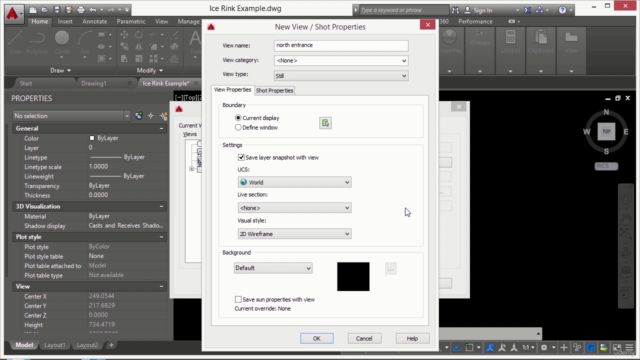The image size is (640, 360).
Task: Open the Visual style 2D Wireframe dropdown
Action: [294, 234]
